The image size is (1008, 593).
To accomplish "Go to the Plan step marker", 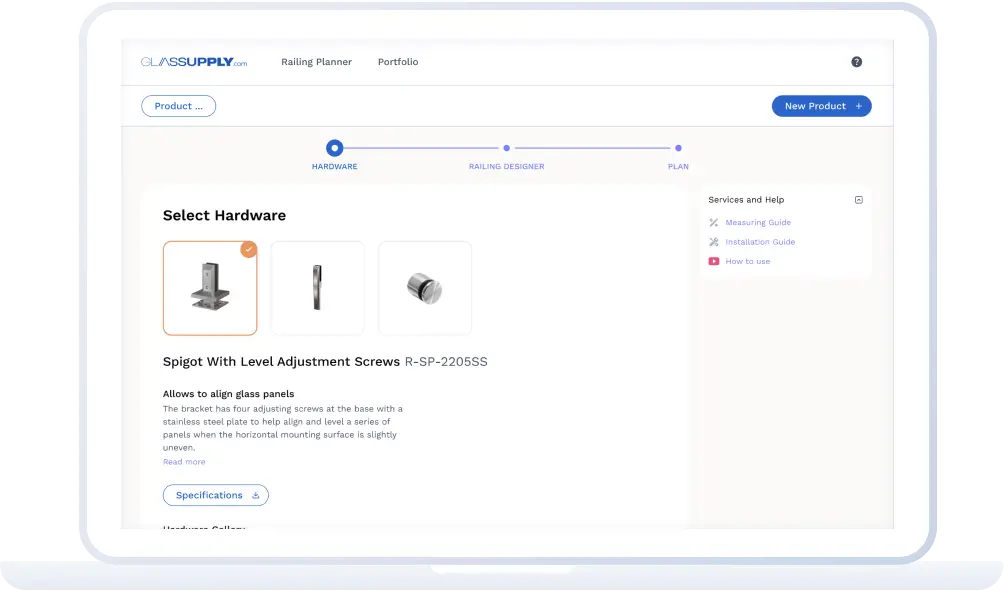I will [678, 149].
